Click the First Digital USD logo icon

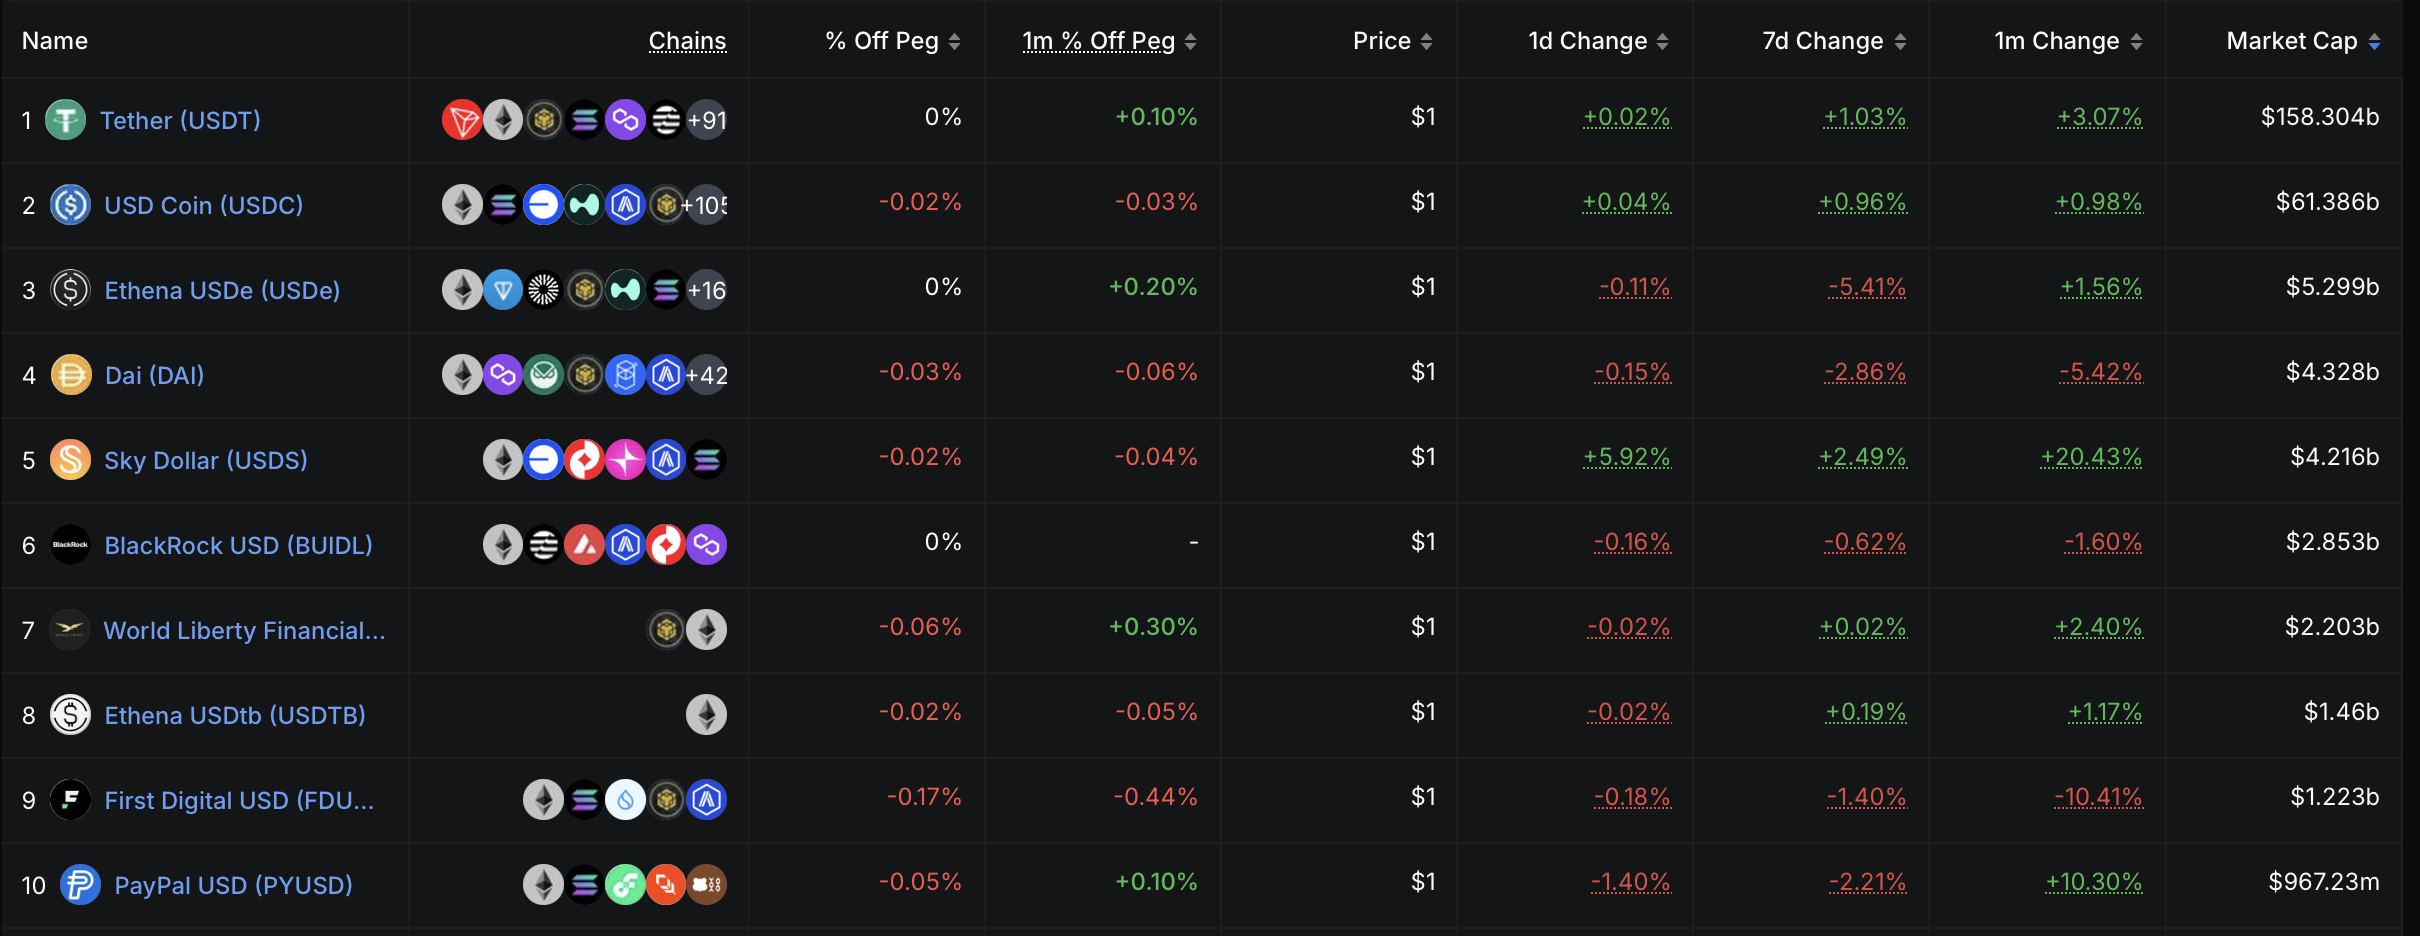click(x=70, y=800)
